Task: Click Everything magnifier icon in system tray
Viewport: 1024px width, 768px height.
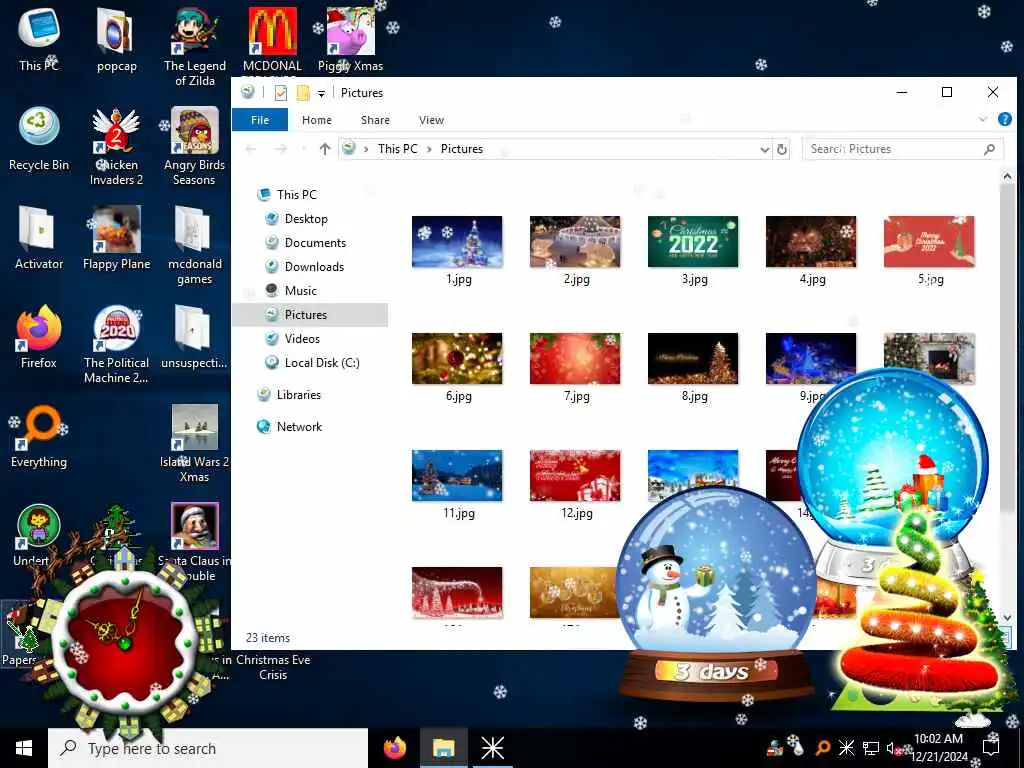Action: 823,748
